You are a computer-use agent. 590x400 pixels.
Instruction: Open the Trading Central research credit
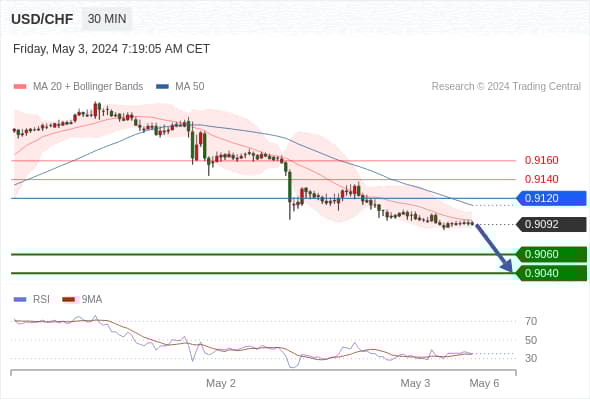pos(506,87)
